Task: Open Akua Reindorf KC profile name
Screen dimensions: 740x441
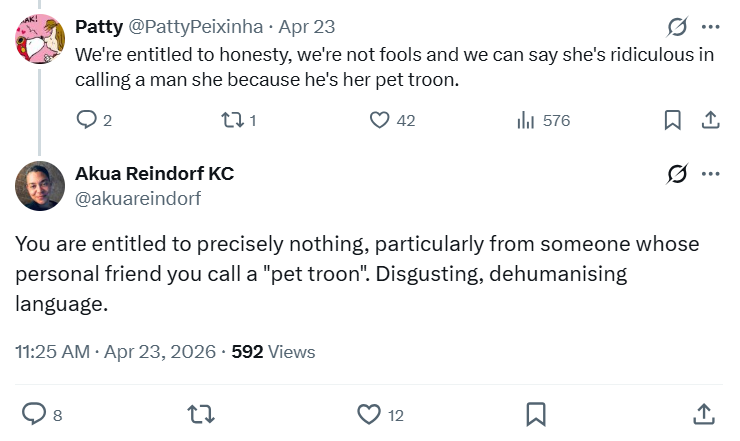Action: click(154, 174)
